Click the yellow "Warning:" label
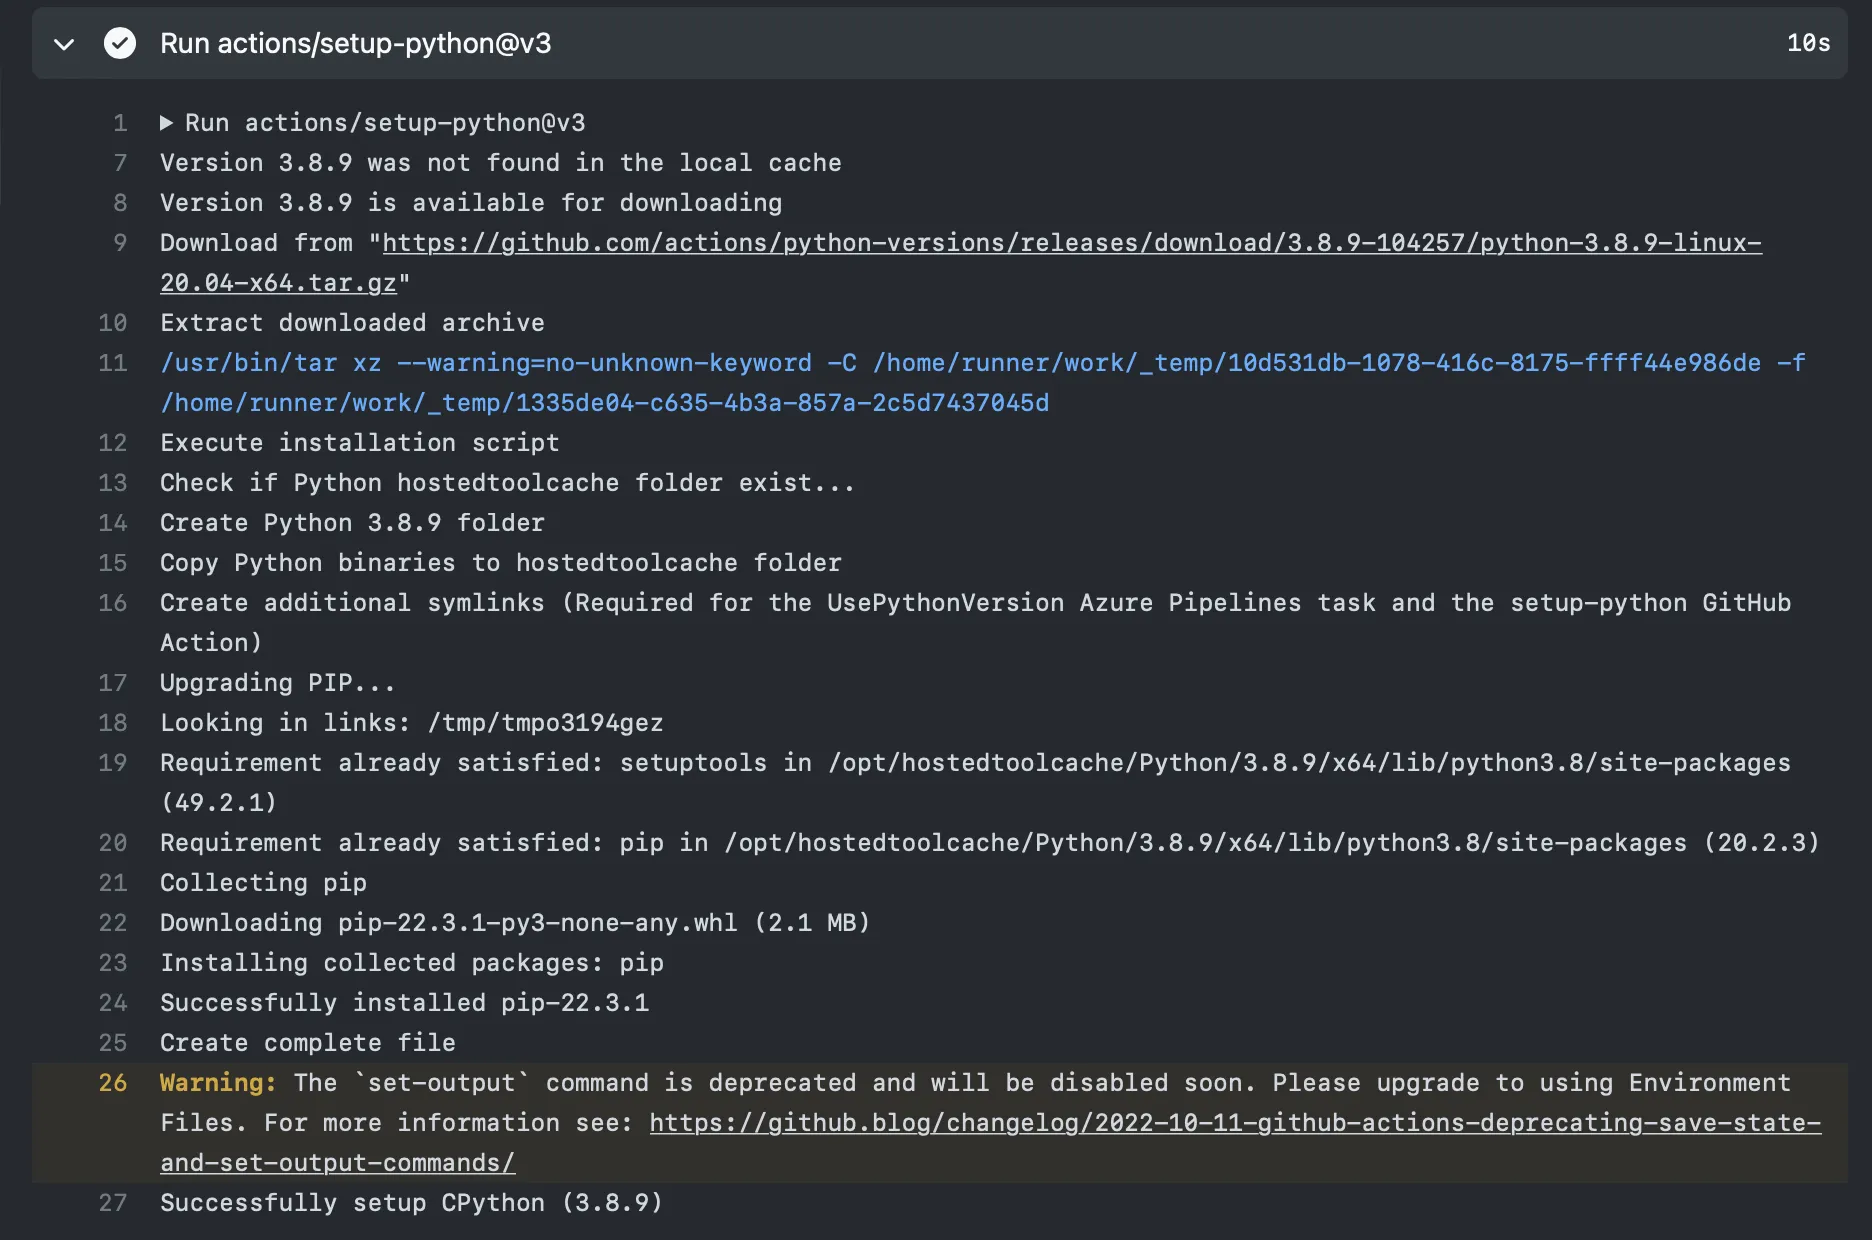Viewport: 1872px width, 1240px height. coord(217,1083)
